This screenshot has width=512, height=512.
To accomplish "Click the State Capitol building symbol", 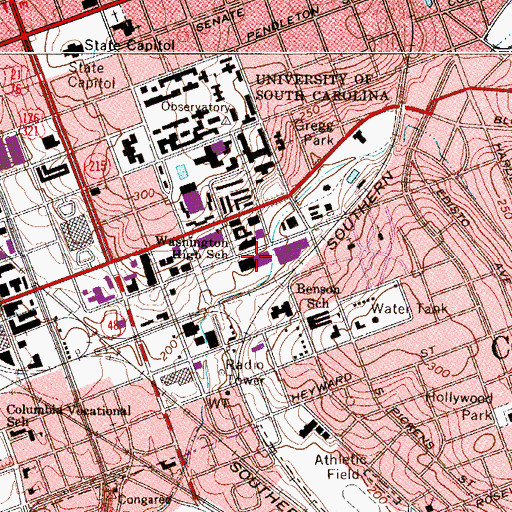I will 74,49.
